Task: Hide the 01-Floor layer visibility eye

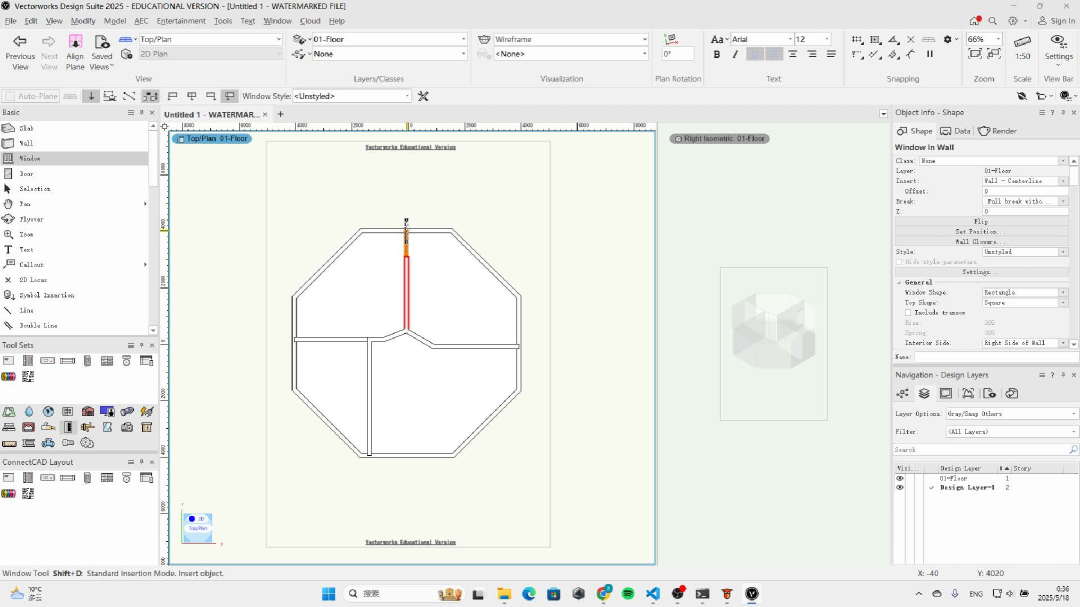Action: pos(900,479)
